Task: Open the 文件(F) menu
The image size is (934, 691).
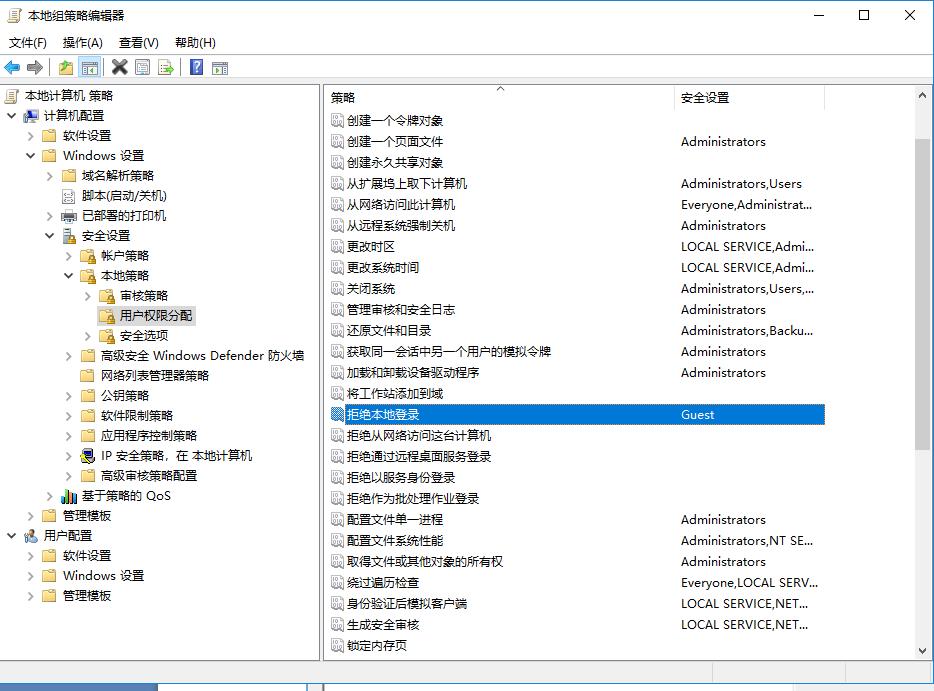Action: 27,42
